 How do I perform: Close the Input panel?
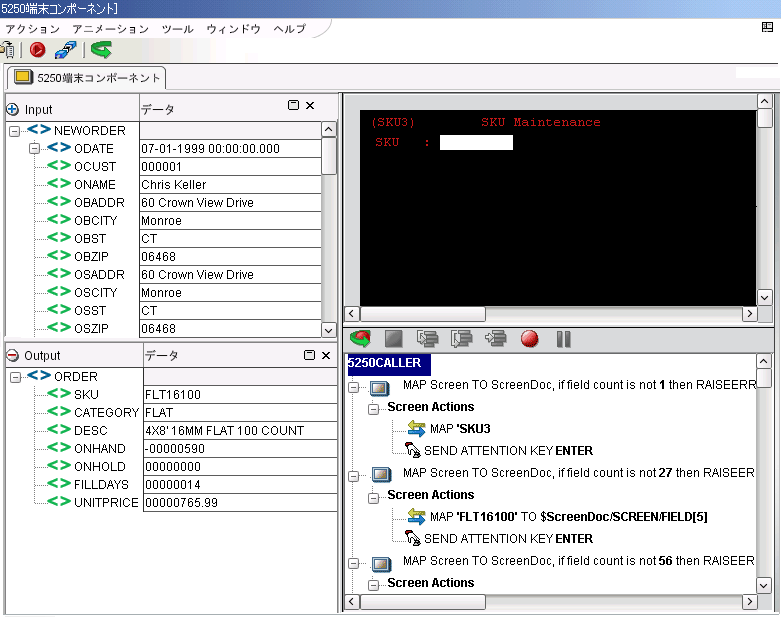click(x=310, y=105)
